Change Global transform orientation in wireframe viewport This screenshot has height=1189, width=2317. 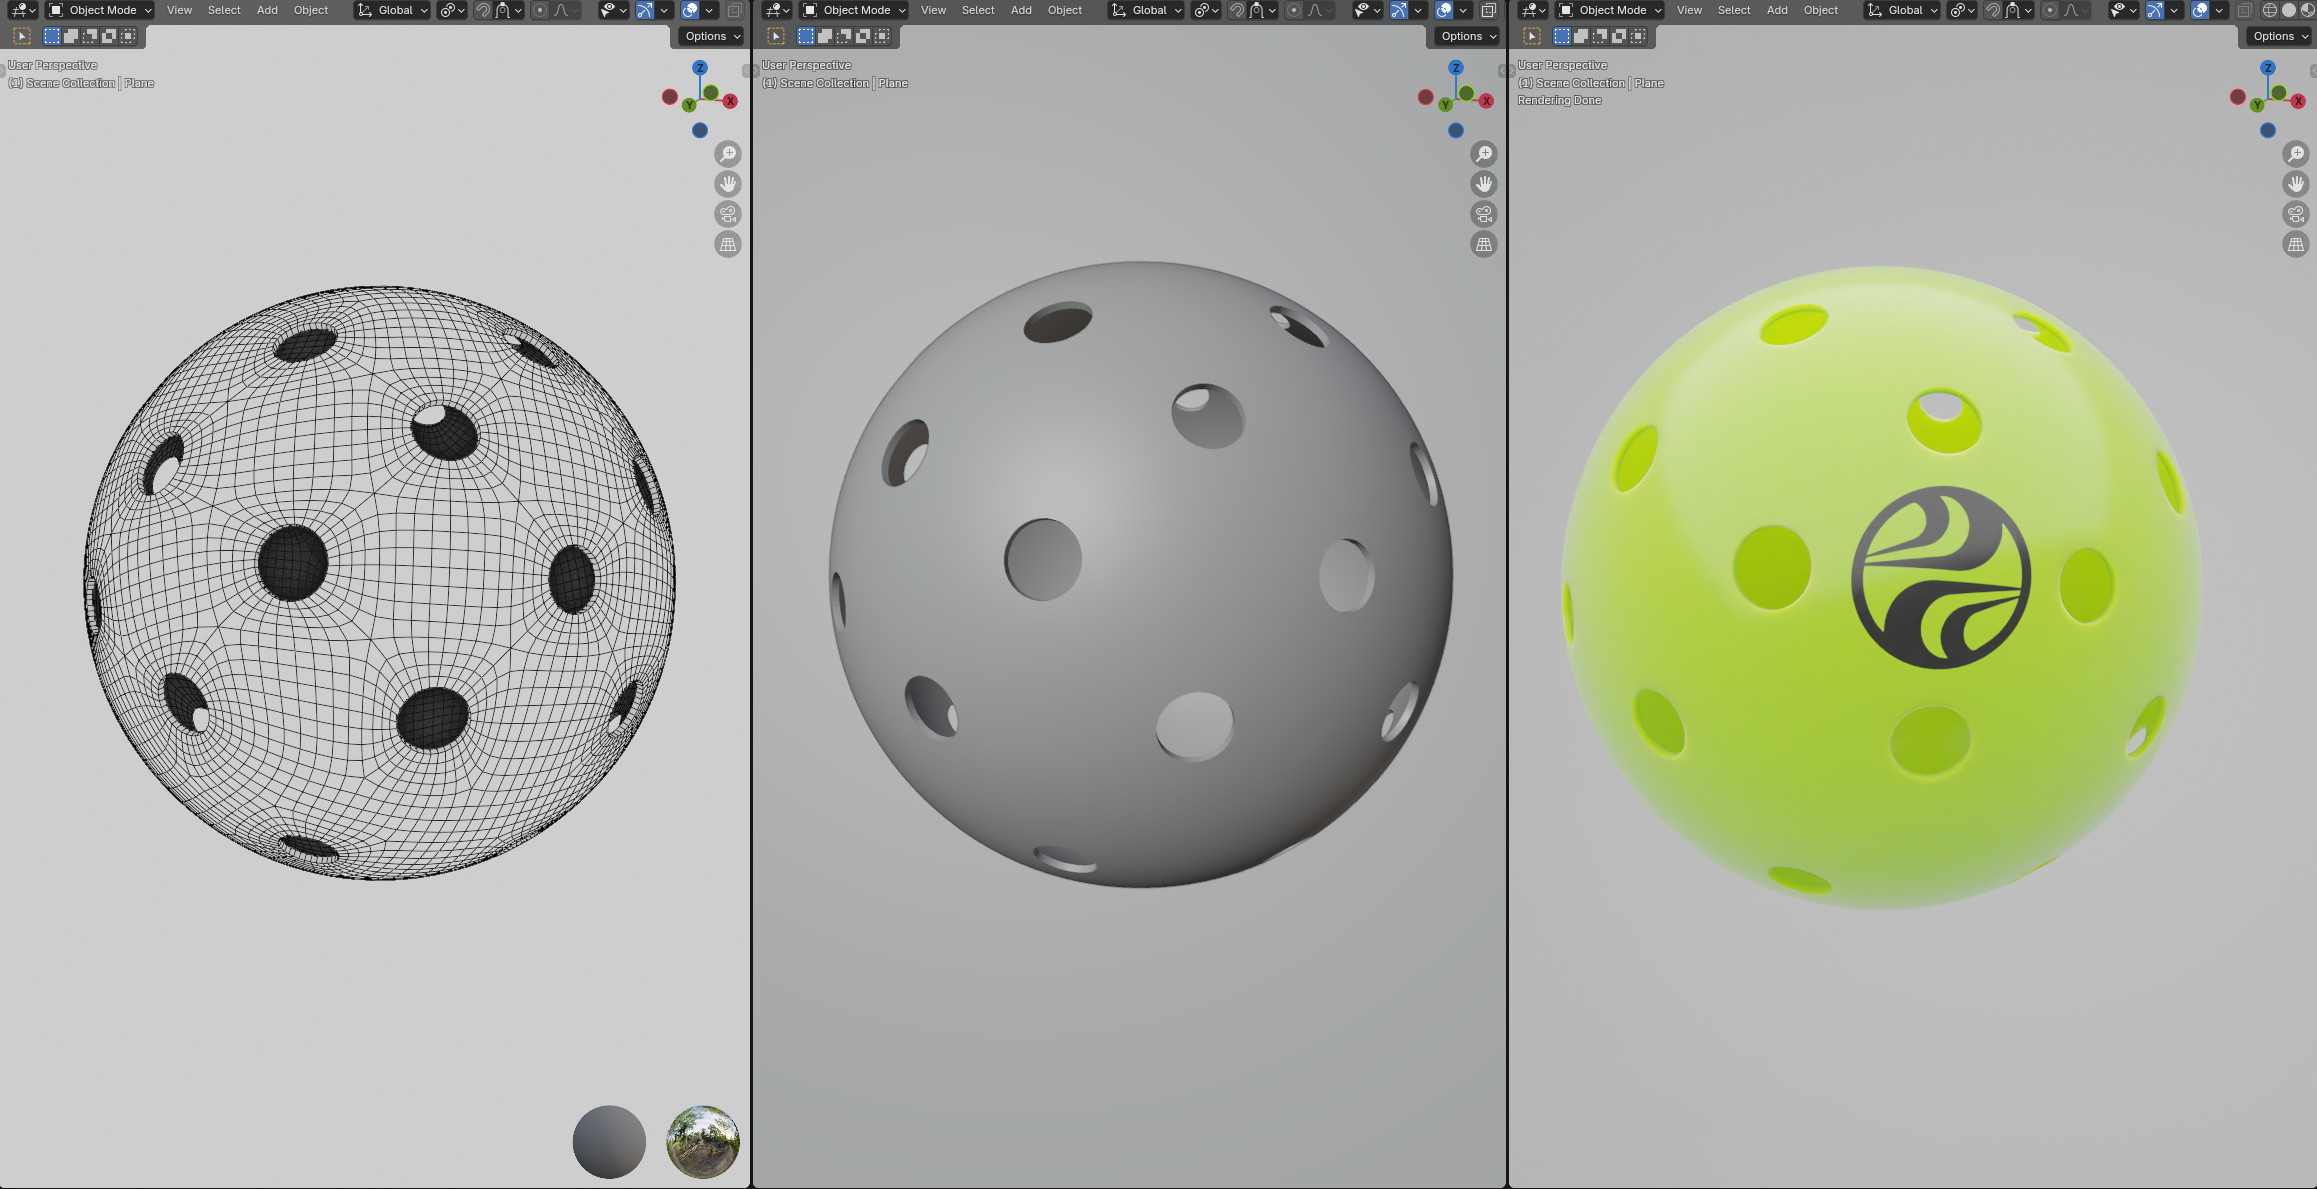click(x=392, y=10)
